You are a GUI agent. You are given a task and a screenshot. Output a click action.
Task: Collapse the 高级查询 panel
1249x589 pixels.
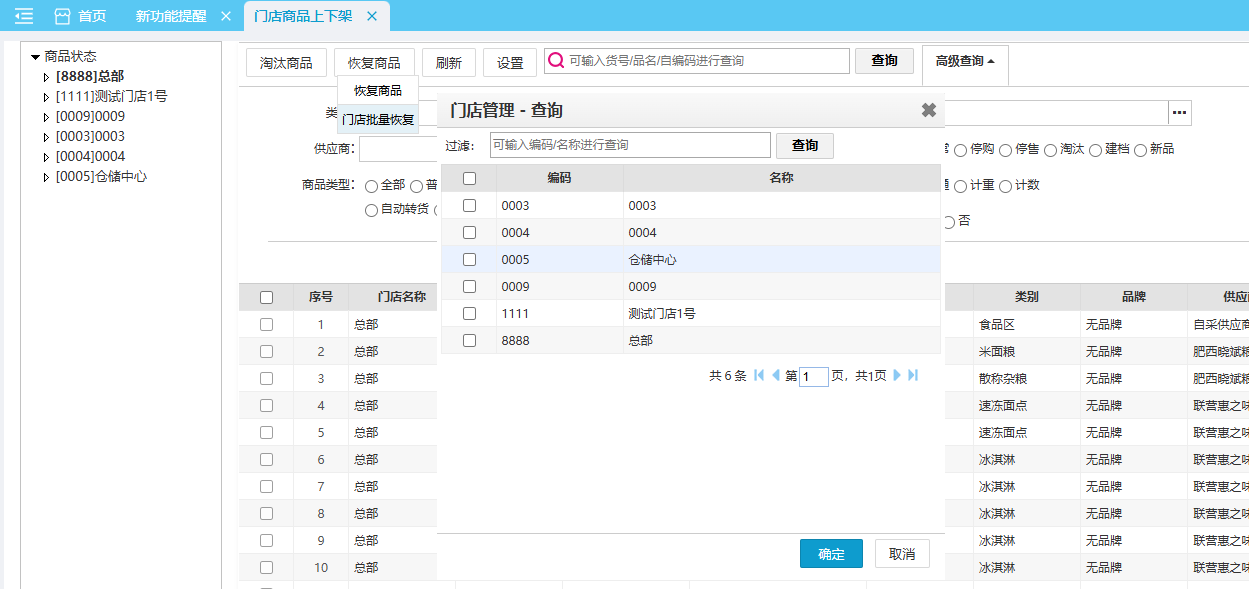pos(964,61)
